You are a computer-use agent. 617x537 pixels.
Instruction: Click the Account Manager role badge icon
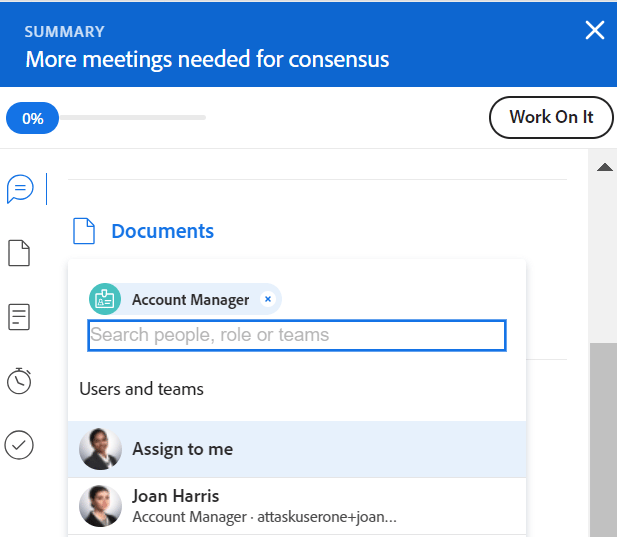pos(105,299)
